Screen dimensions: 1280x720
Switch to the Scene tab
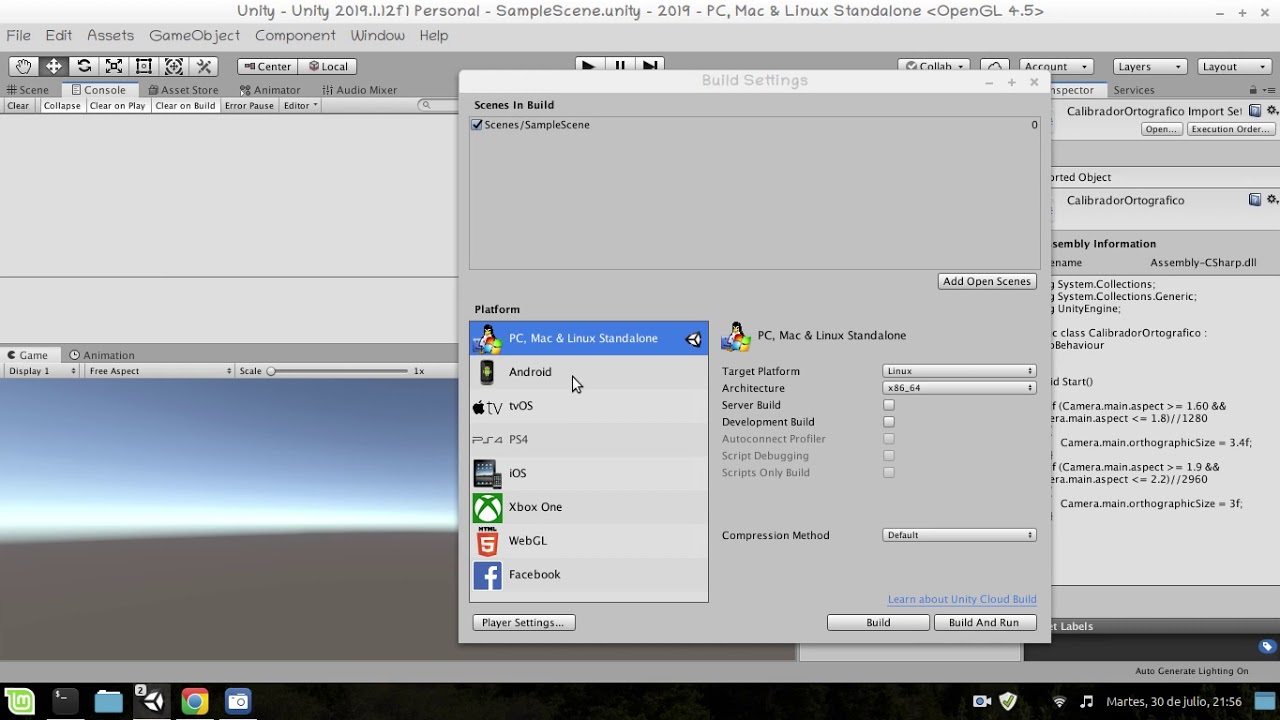pyautogui.click(x=27, y=90)
